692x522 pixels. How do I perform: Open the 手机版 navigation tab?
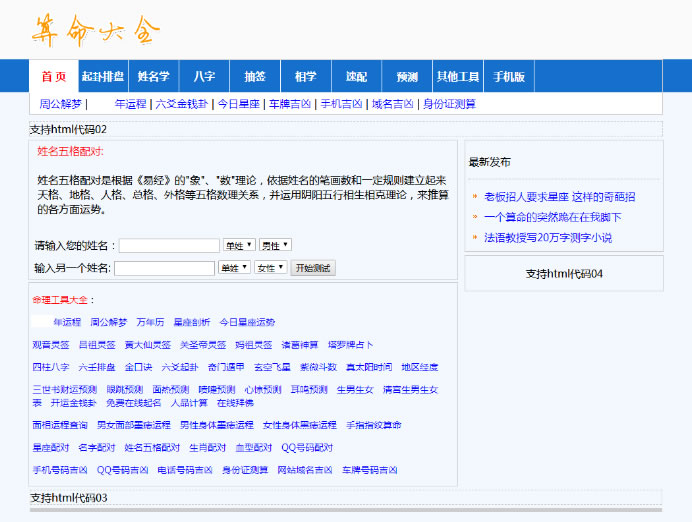[x=509, y=77]
